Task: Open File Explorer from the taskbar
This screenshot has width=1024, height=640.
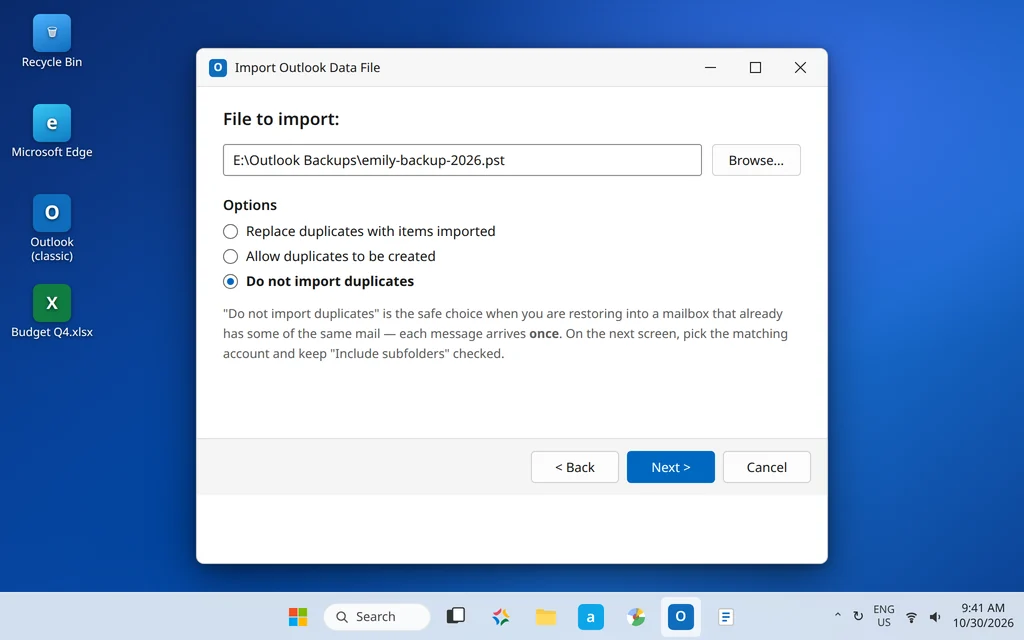Action: tap(546, 616)
